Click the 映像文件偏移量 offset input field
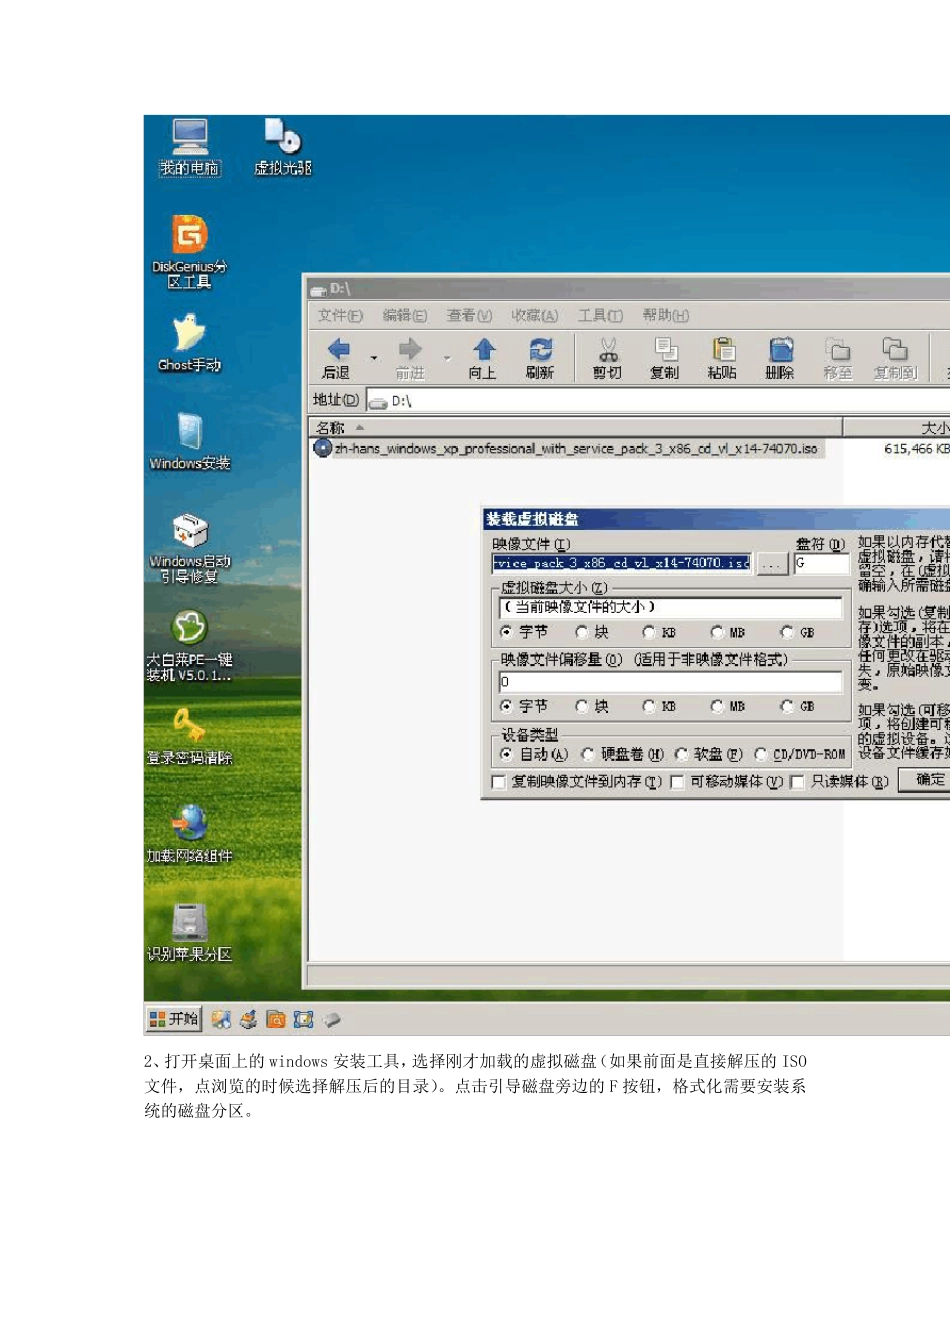The width and height of the screenshot is (950, 1344). coord(670,681)
